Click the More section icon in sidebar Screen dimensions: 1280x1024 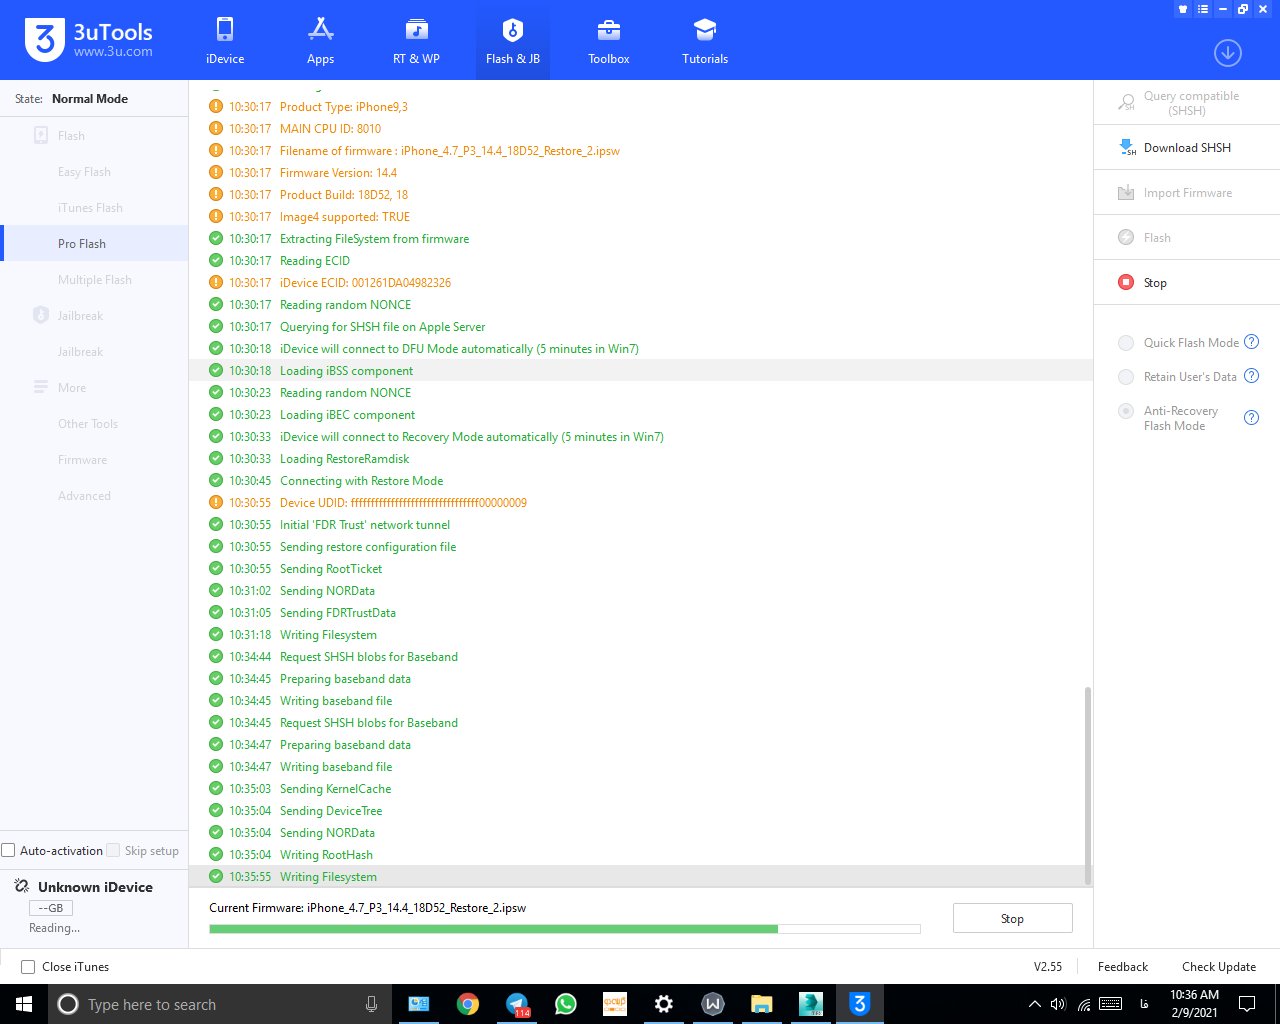pyautogui.click(x=41, y=388)
